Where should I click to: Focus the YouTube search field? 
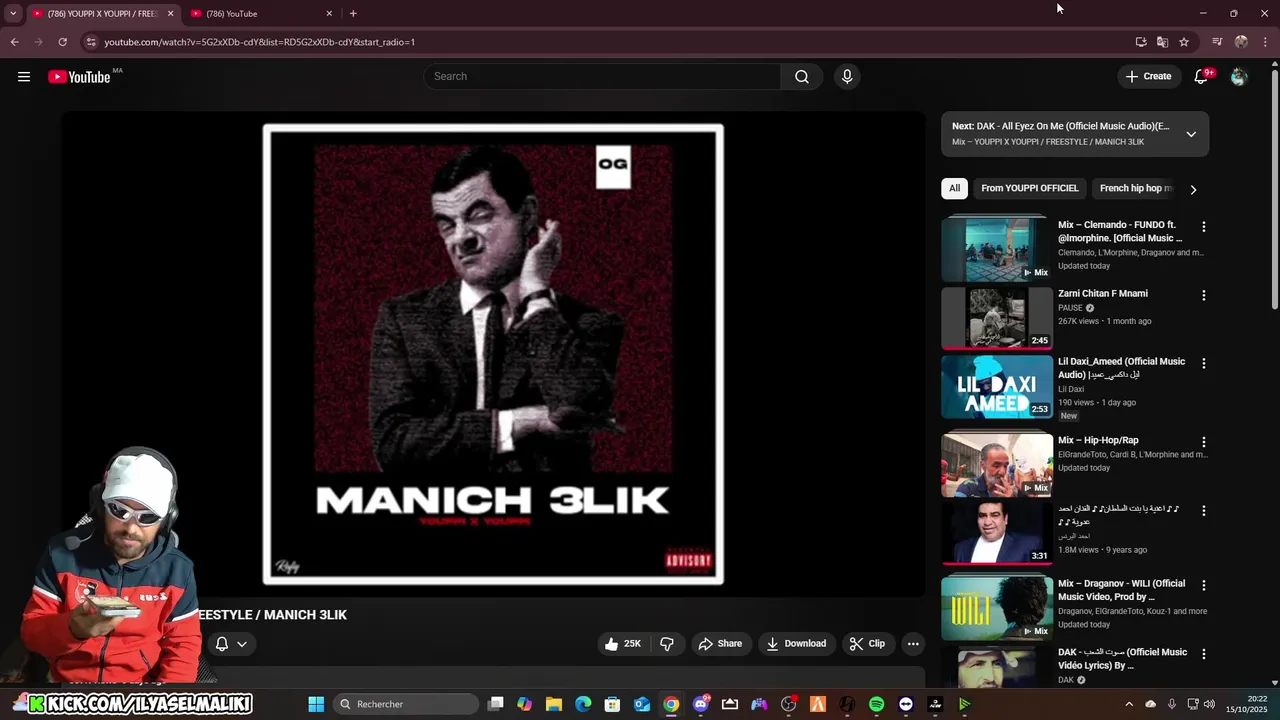(603, 77)
